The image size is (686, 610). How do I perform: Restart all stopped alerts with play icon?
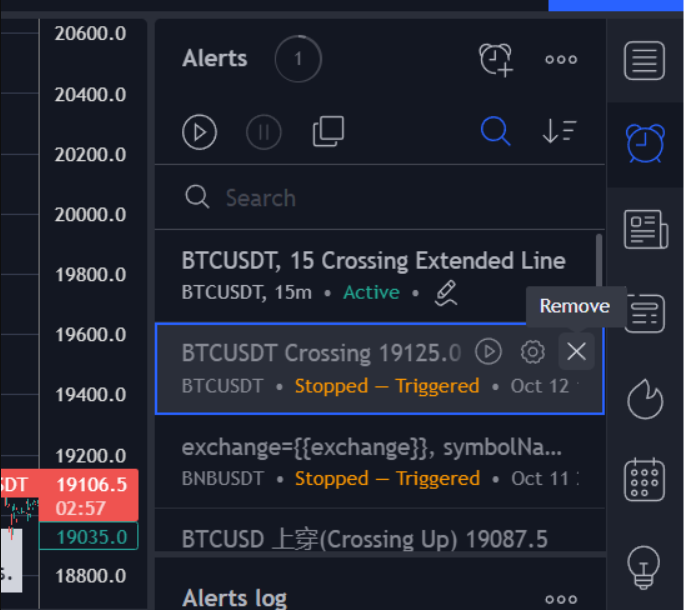point(200,132)
